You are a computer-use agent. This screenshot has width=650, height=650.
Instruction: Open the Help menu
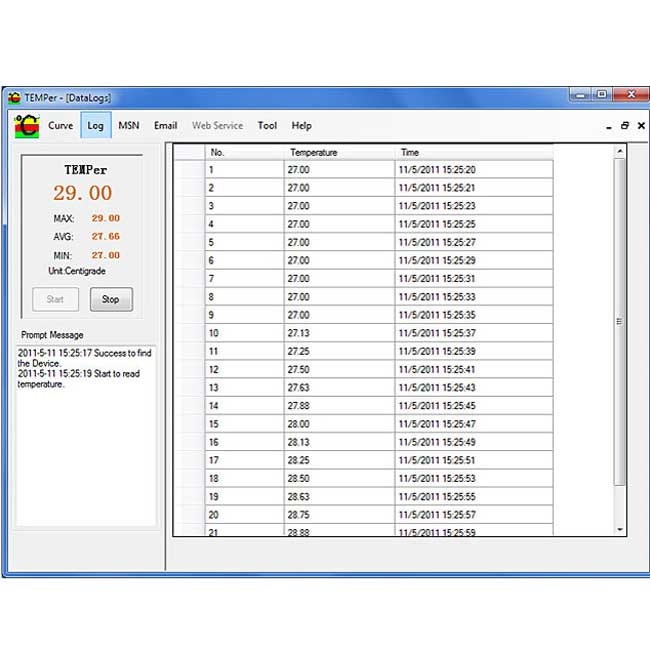(x=301, y=126)
